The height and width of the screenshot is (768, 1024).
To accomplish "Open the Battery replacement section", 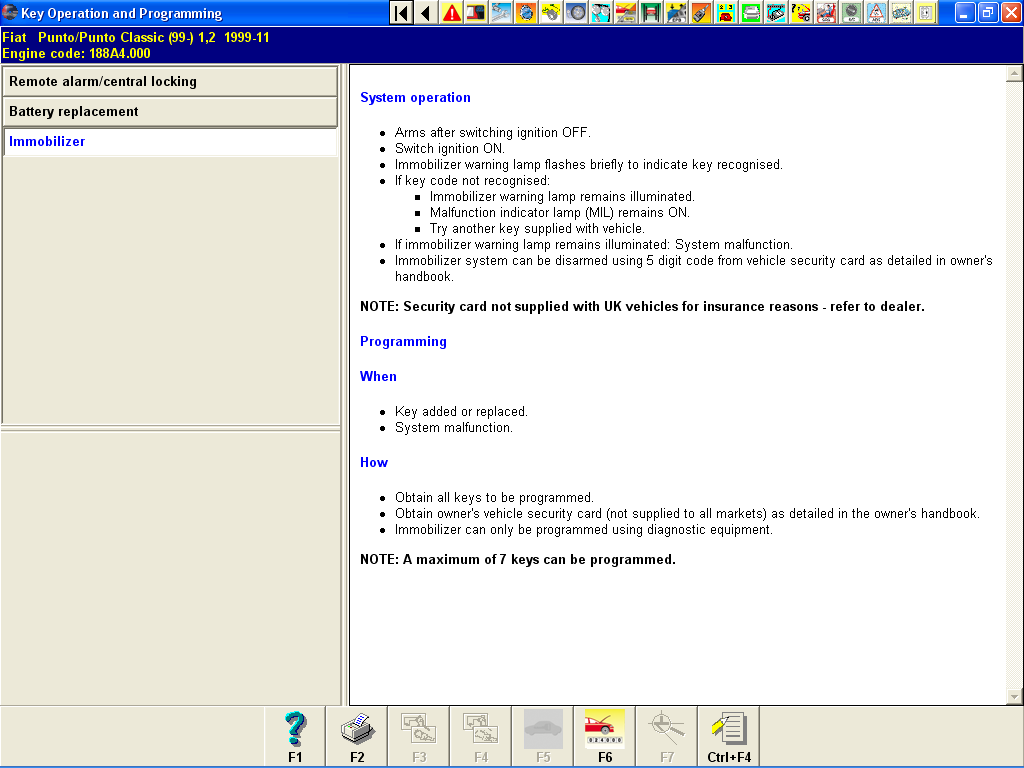I will click(x=170, y=112).
